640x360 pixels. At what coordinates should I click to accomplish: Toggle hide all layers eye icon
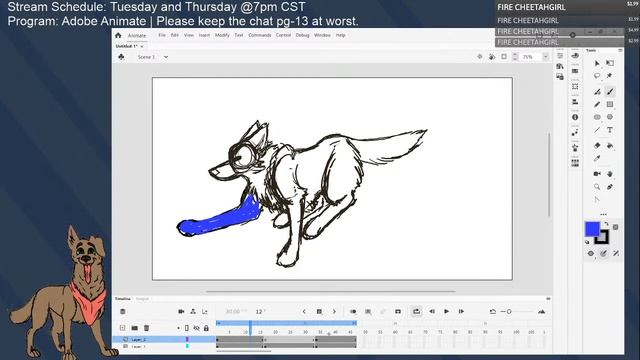(196, 328)
